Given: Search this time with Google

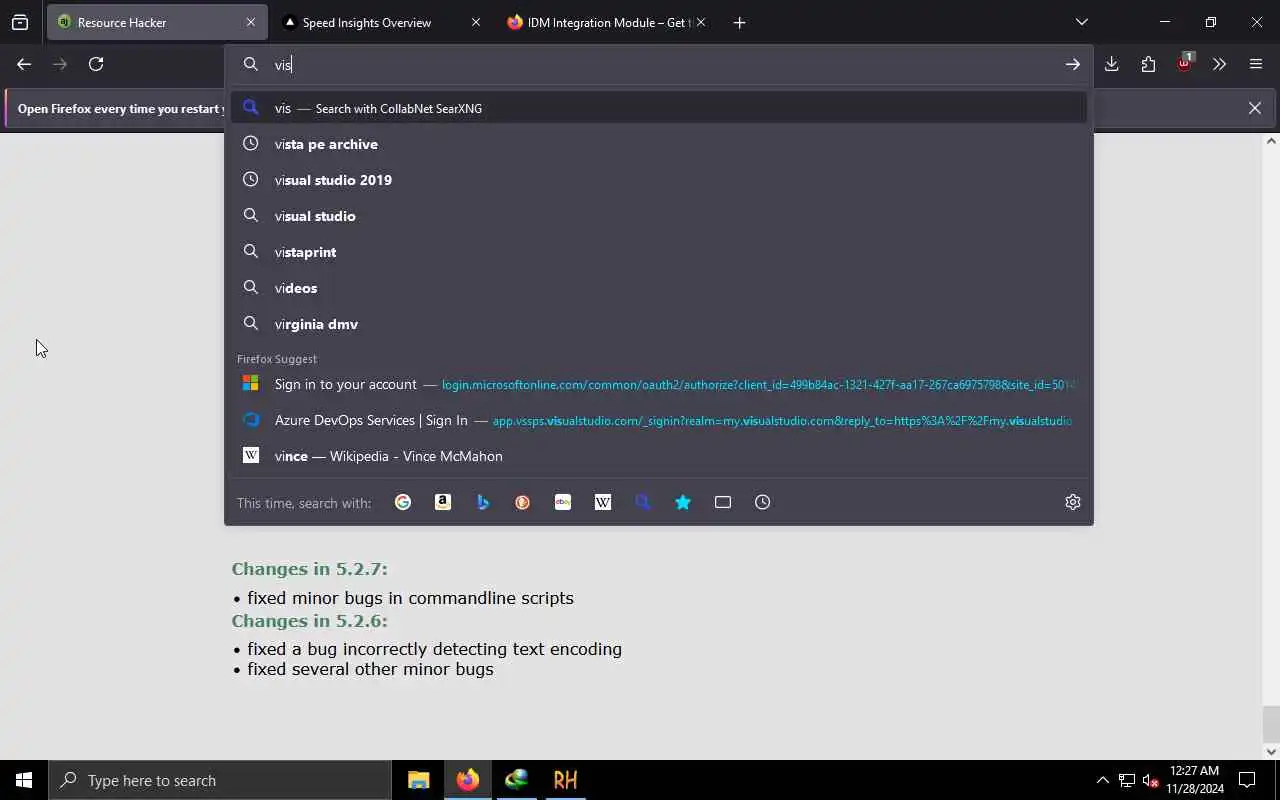Looking at the screenshot, I should pos(403,502).
